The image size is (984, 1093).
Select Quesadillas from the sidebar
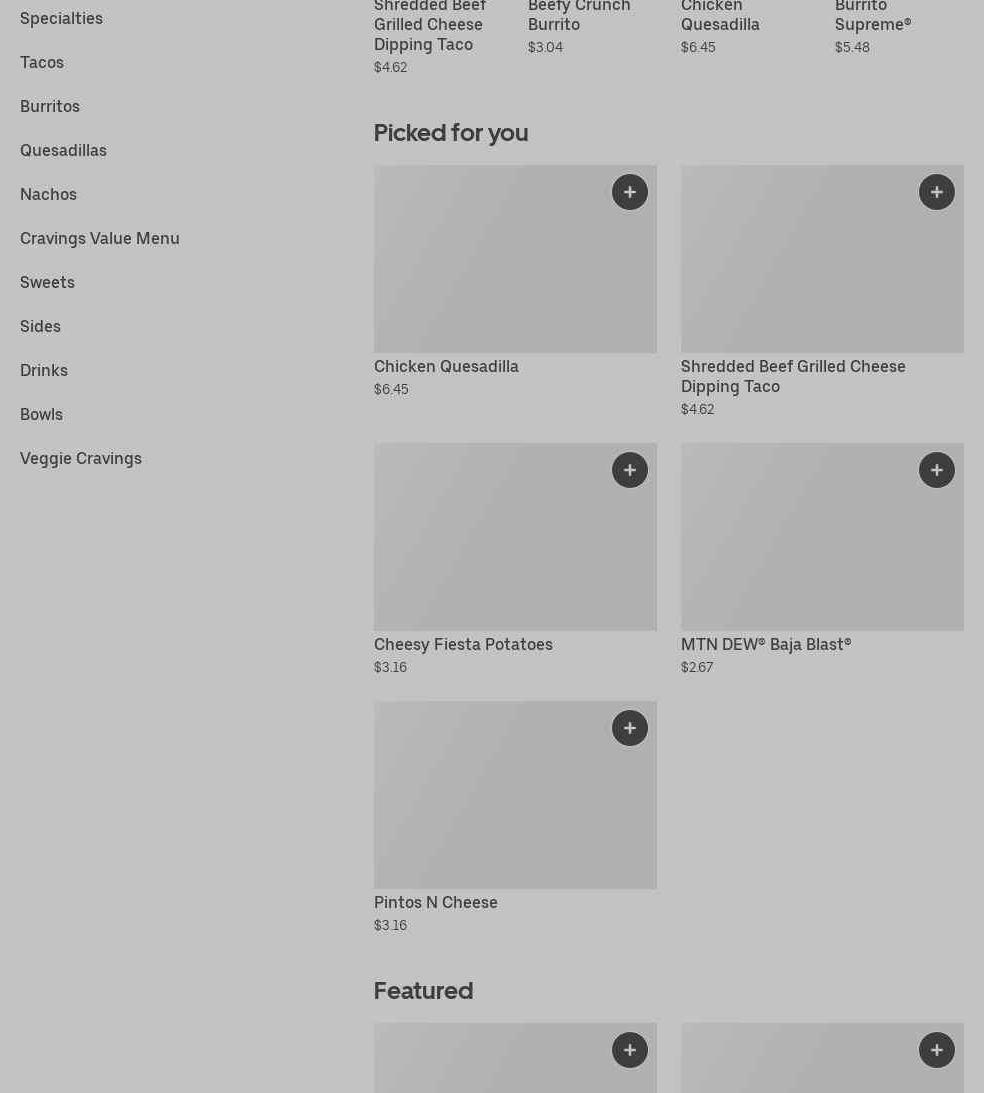pyautogui.click(x=63, y=150)
